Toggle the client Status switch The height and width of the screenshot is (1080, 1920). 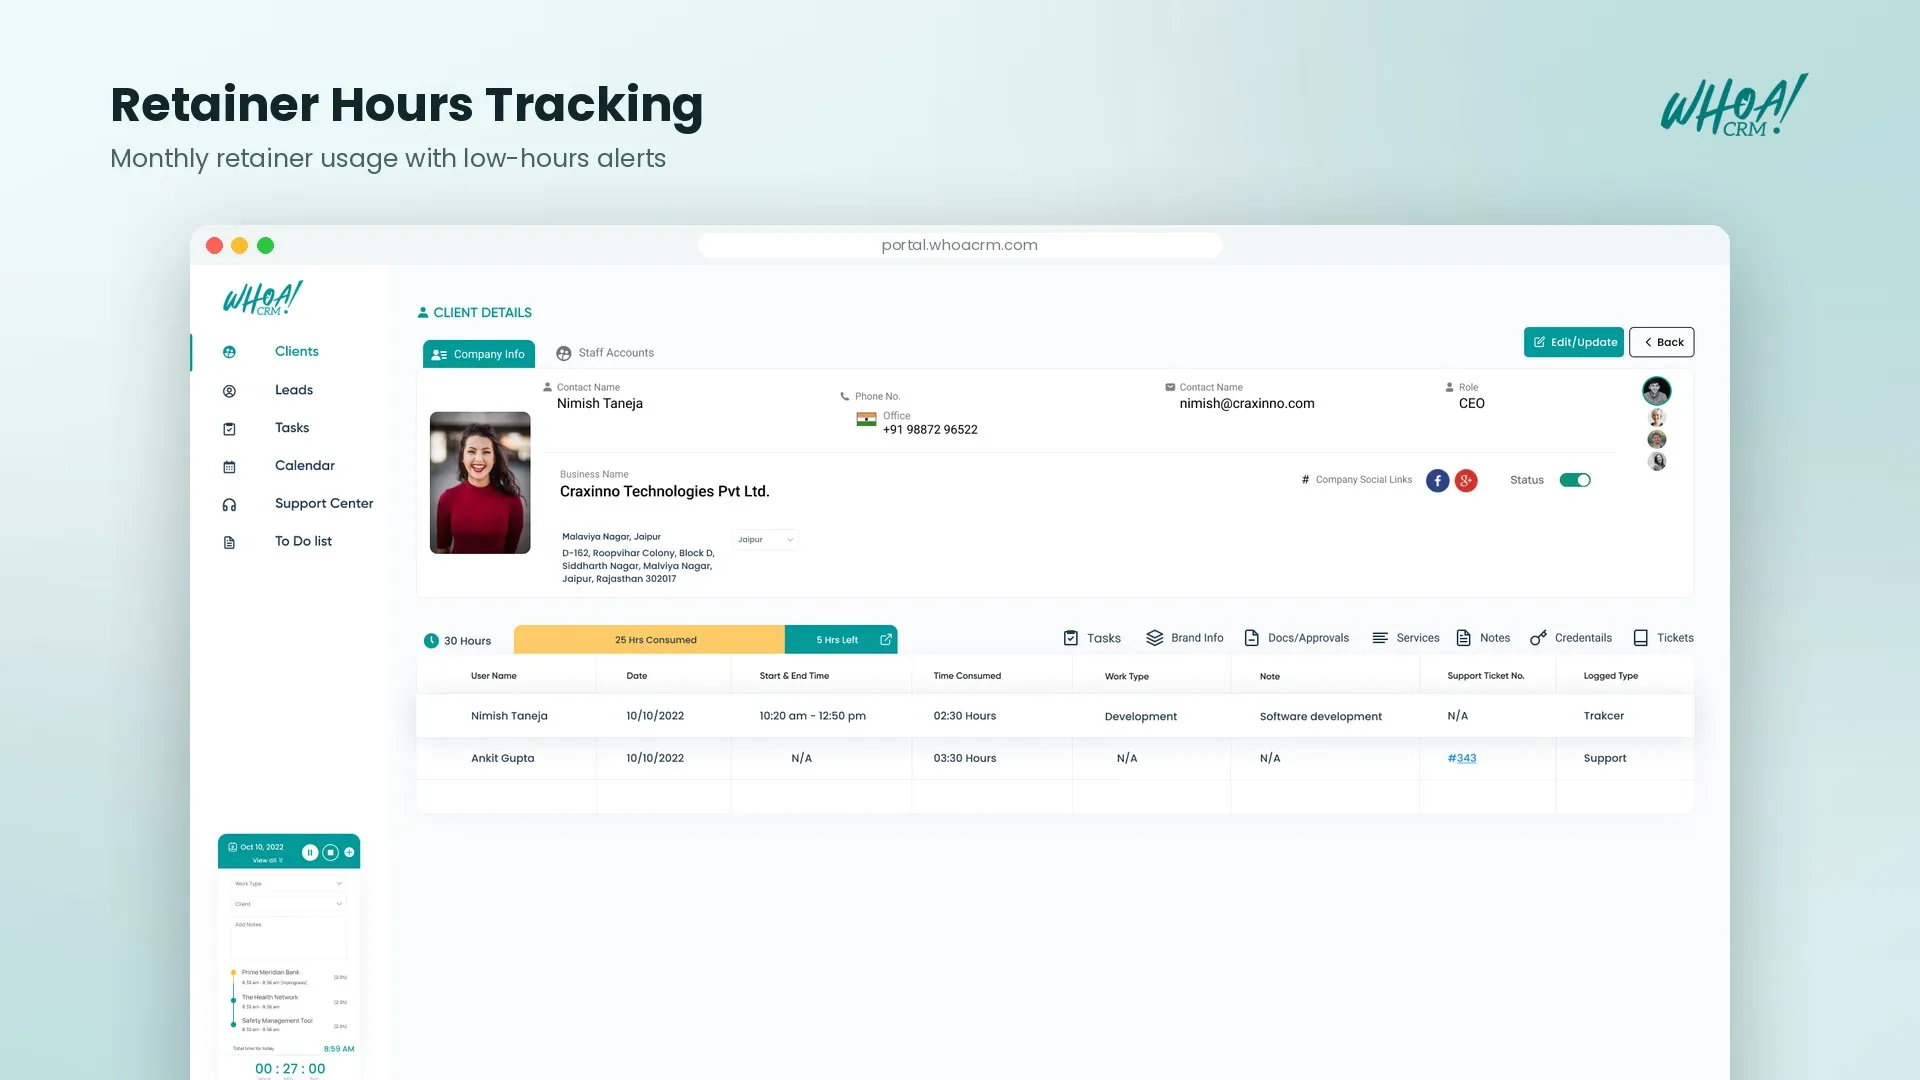click(1575, 480)
